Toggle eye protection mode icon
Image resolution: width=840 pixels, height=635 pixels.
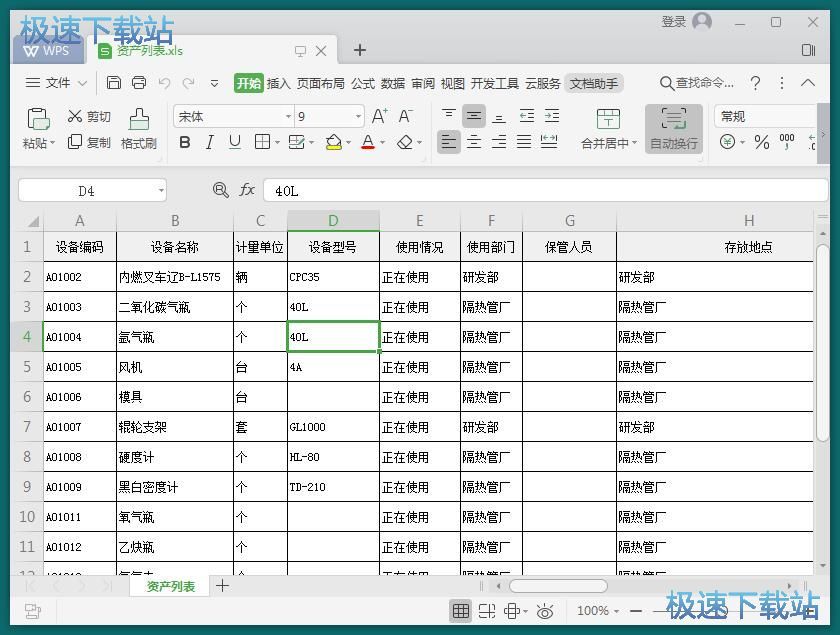[x=545, y=611]
